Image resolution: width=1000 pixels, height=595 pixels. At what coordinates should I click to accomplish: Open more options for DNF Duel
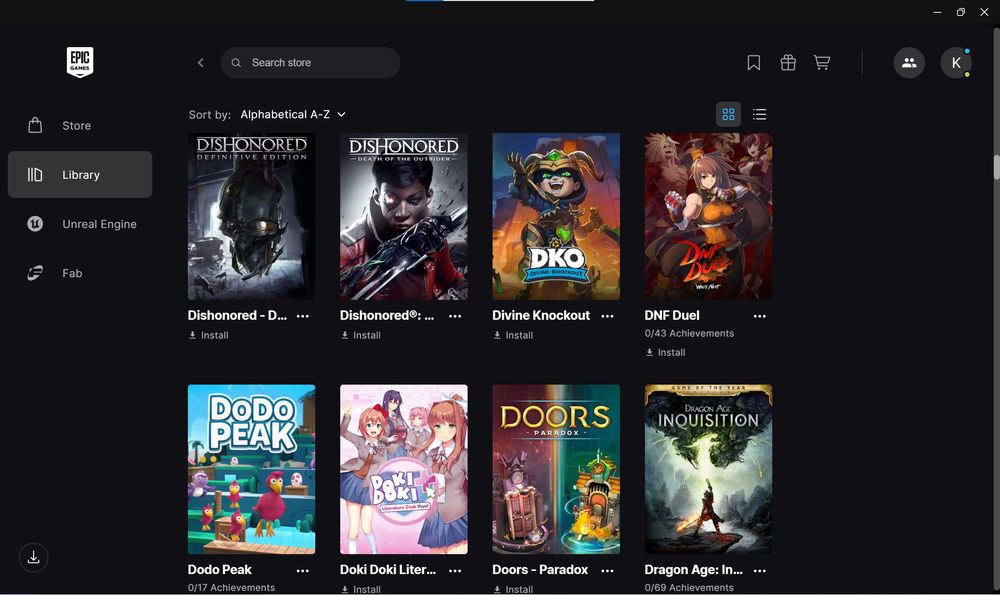760,316
